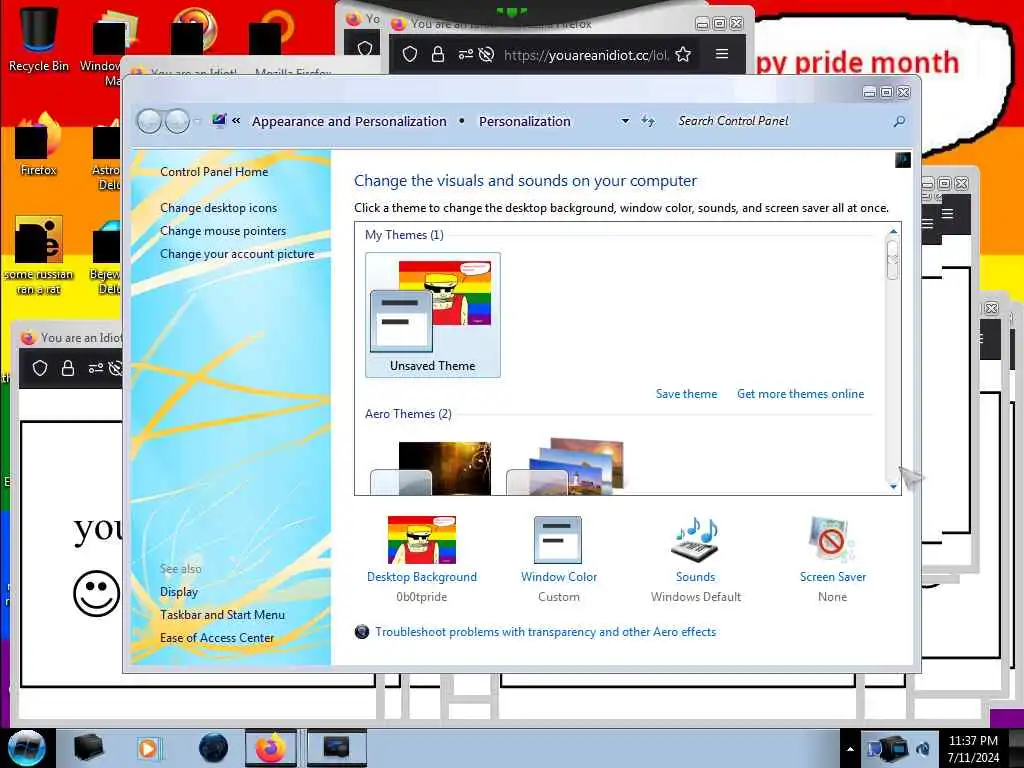Screen dimensions: 1024x768
Task: Open Change desktop icons link
Action: 218,208
